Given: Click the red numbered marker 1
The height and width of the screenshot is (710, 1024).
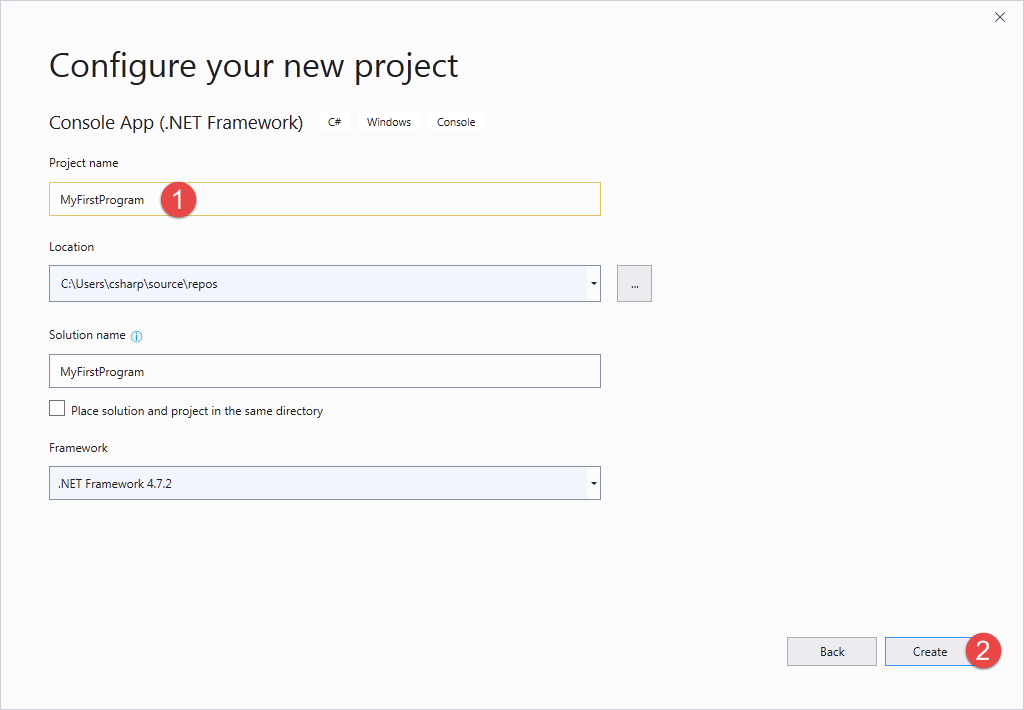Looking at the screenshot, I should point(180,199).
